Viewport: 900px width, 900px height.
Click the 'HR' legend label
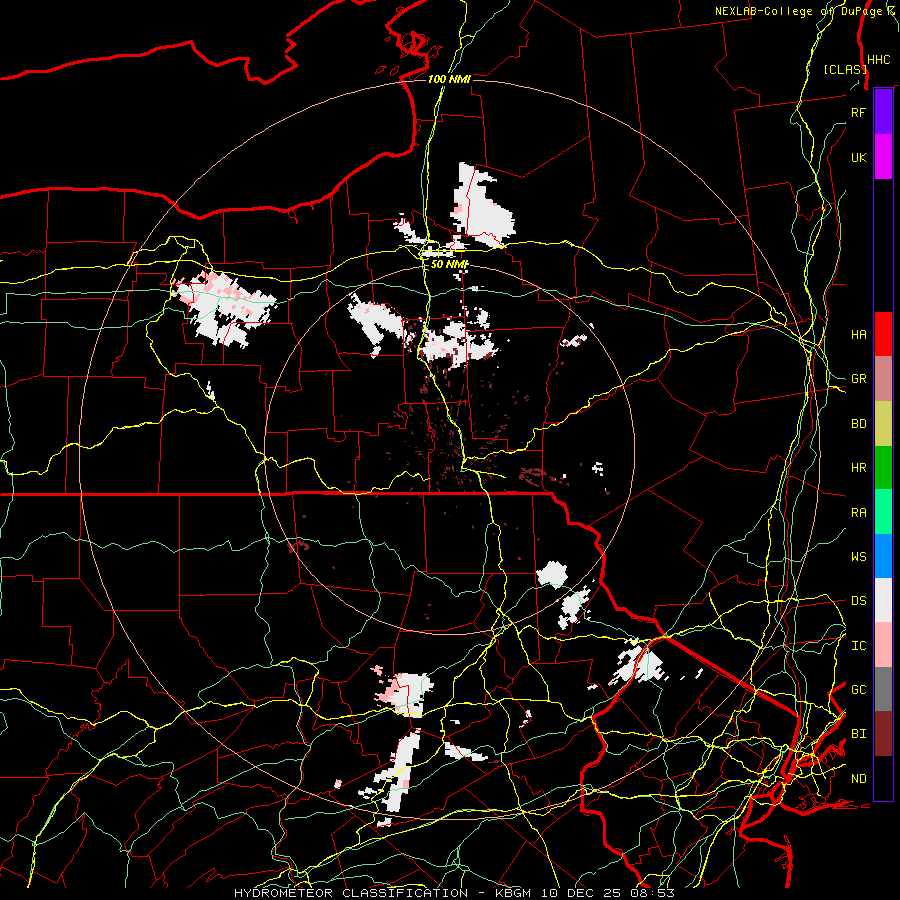click(x=858, y=468)
